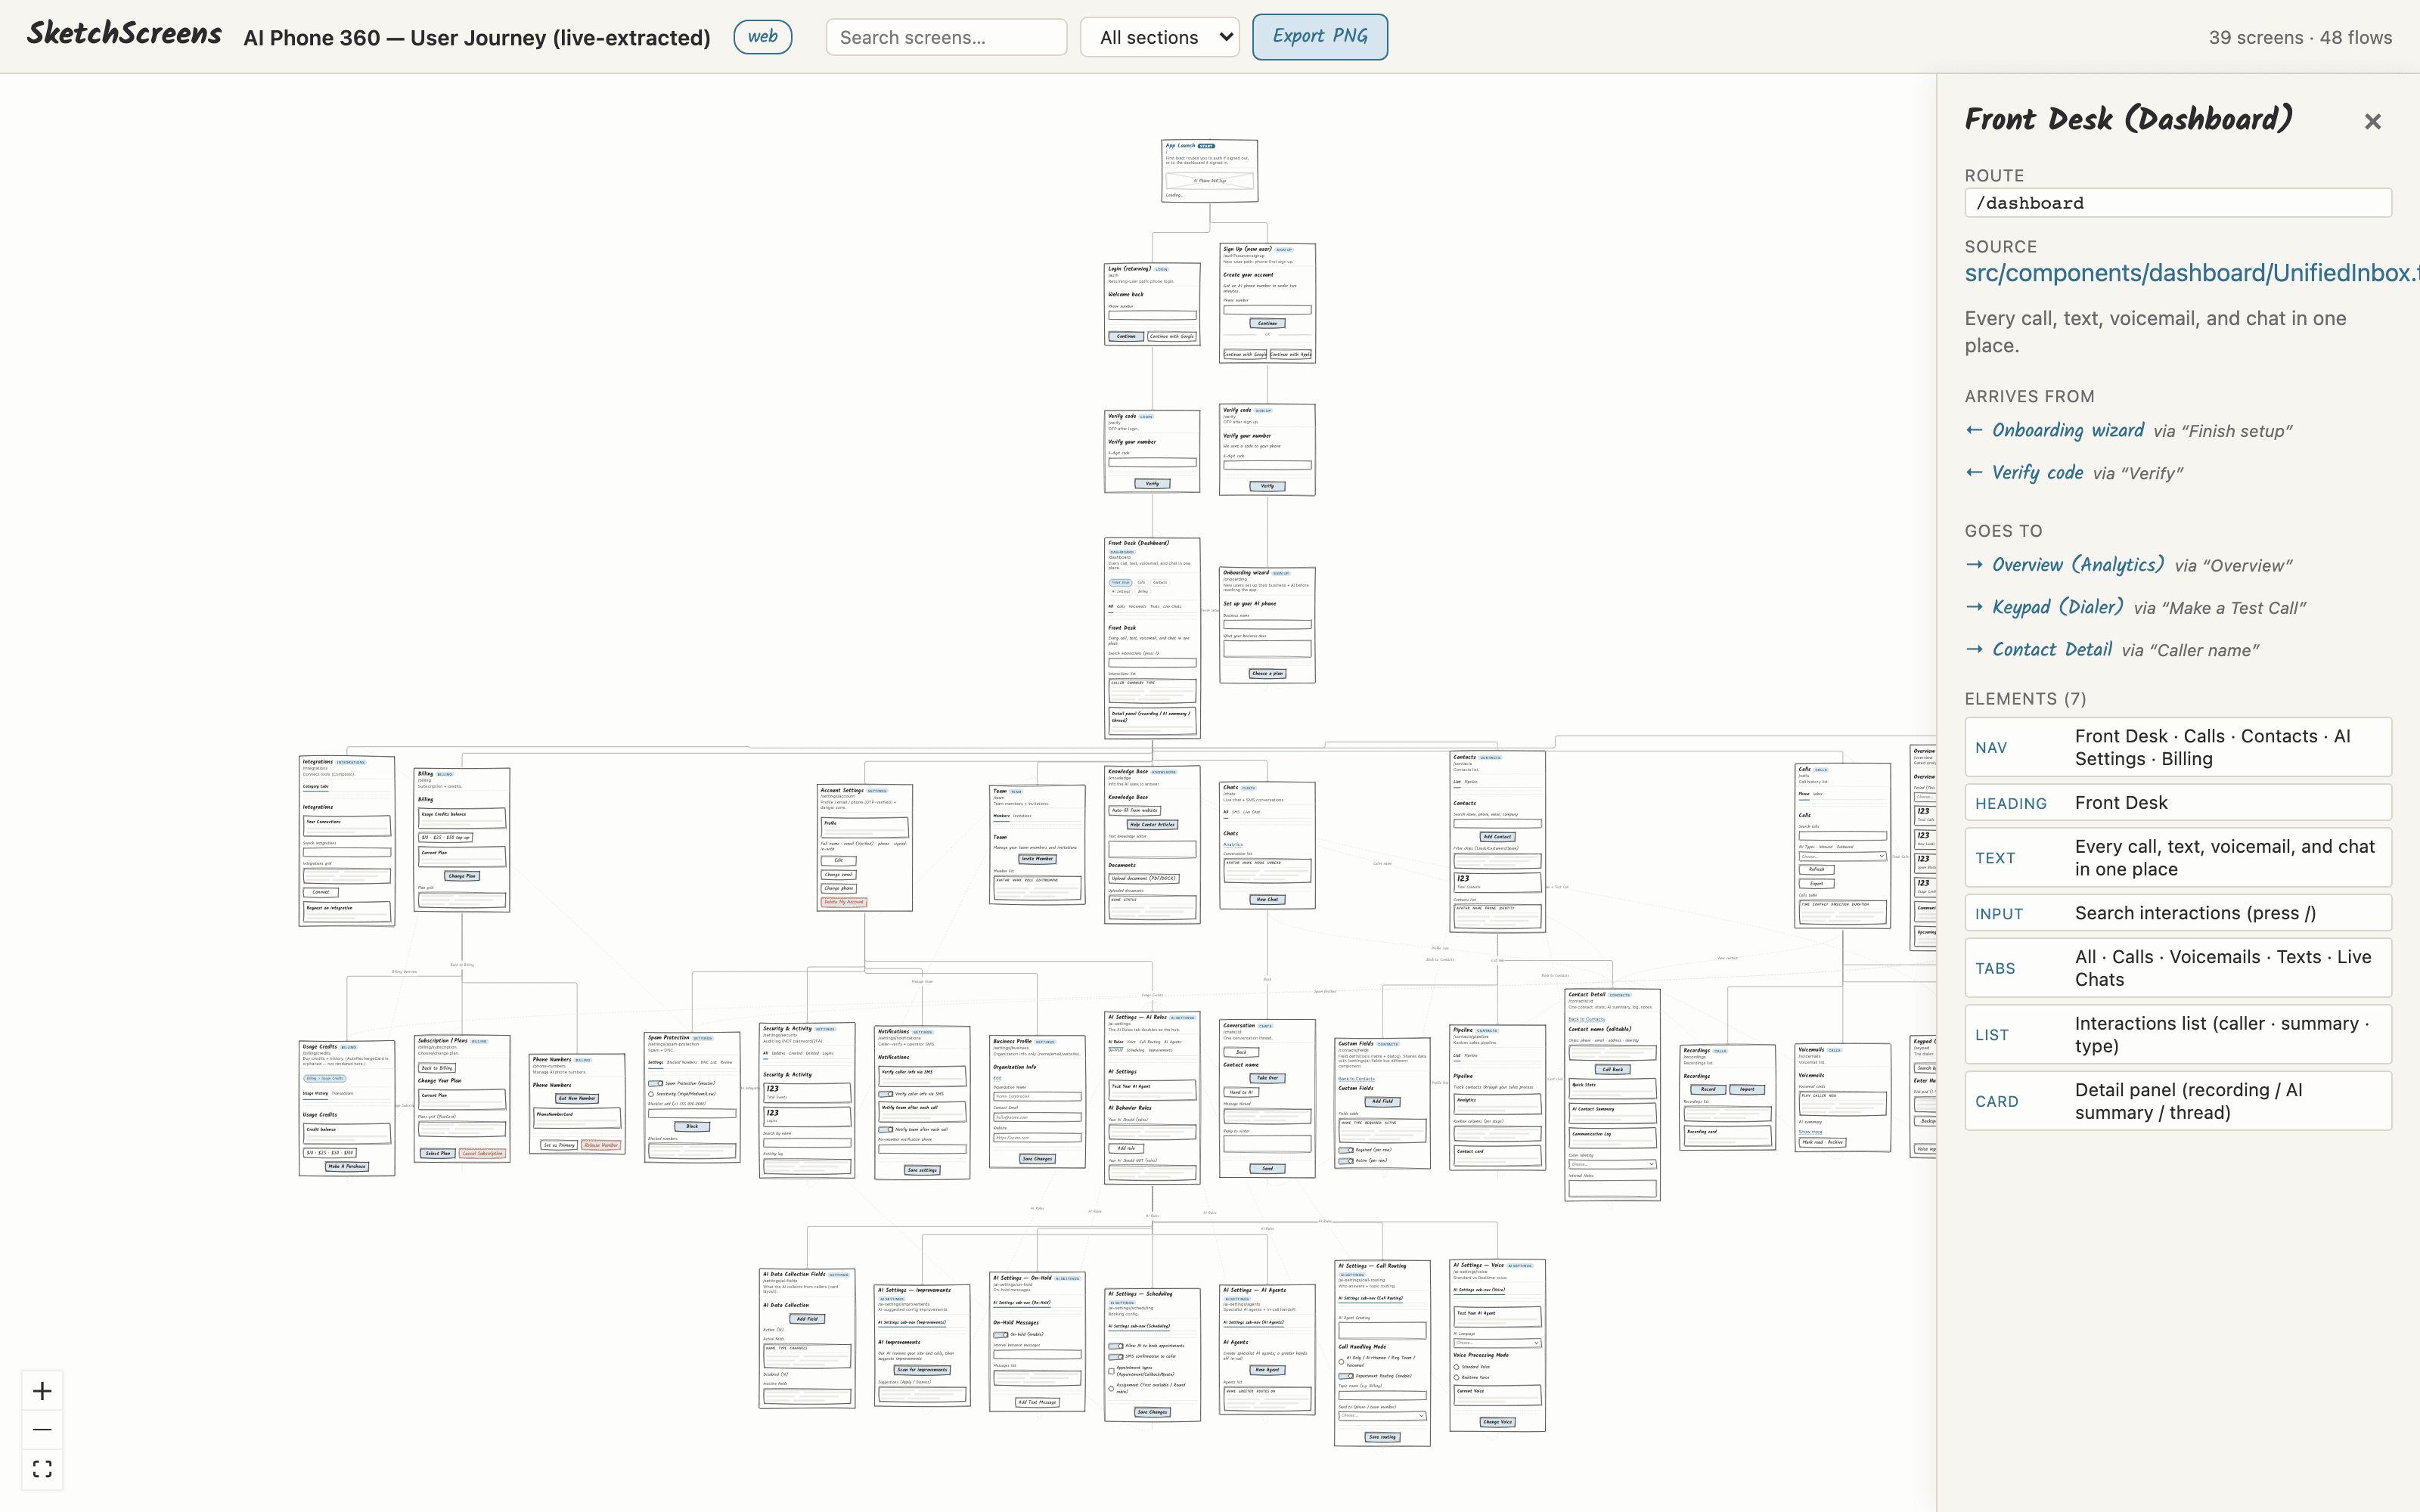This screenshot has height=1512, width=2420.
Task: Select the AI Settings — Scheduling card
Action: [x=1152, y=1355]
